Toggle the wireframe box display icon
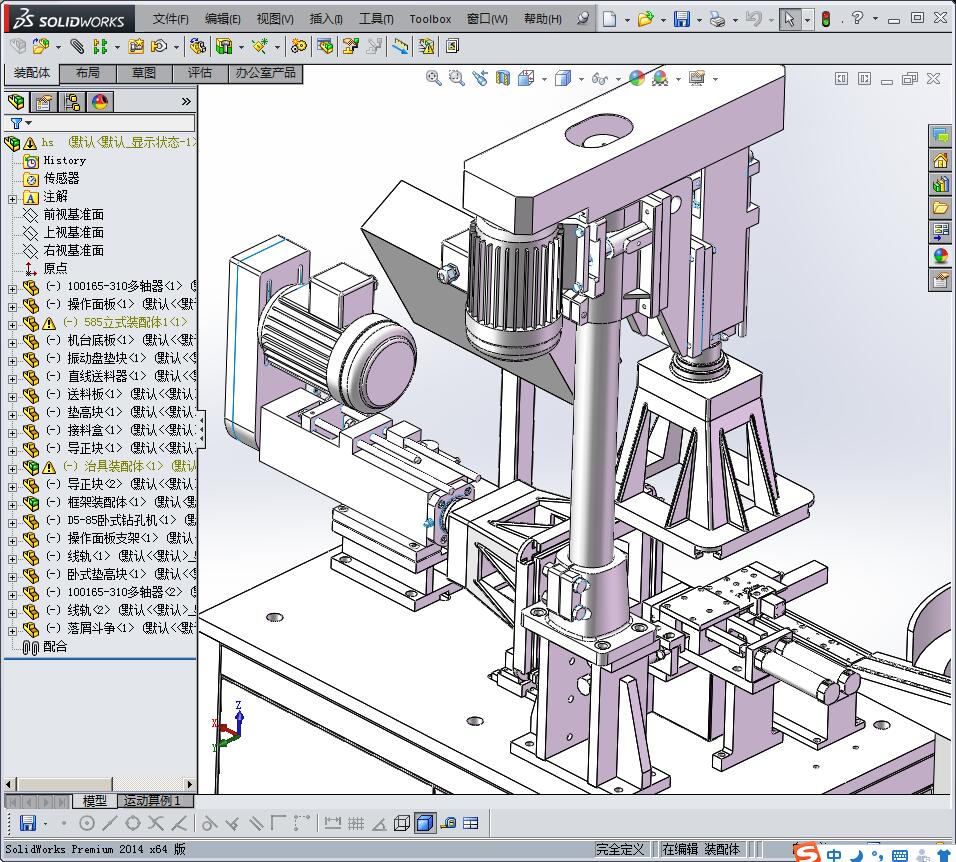Image resolution: width=956 pixels, height=862 pixels. pos(402,823)
